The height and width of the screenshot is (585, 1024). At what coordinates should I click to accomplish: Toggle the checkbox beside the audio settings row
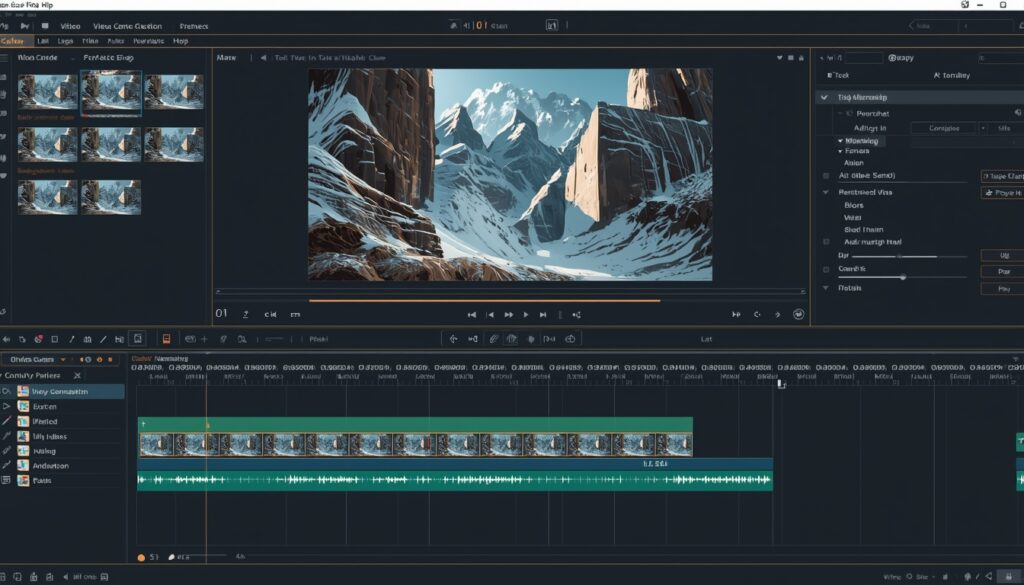[826, 239]
